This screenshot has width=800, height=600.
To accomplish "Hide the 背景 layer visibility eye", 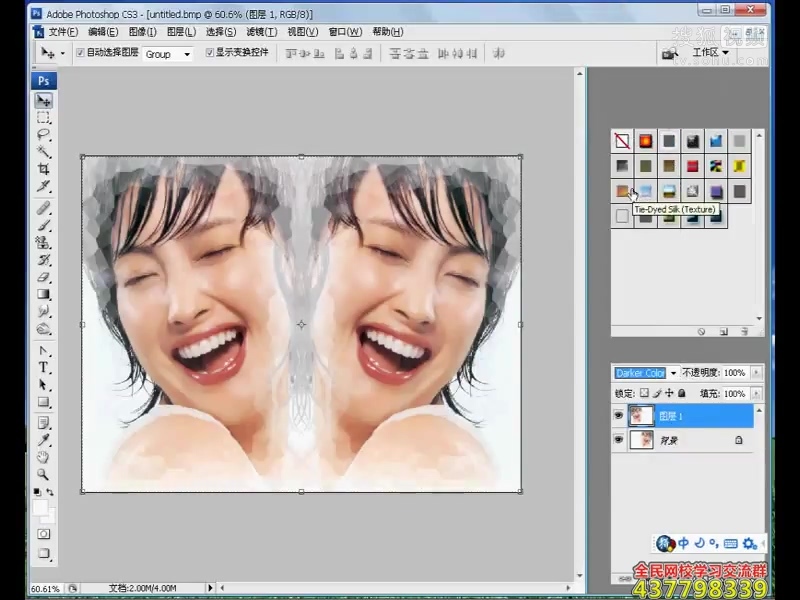I will point(619,439).
